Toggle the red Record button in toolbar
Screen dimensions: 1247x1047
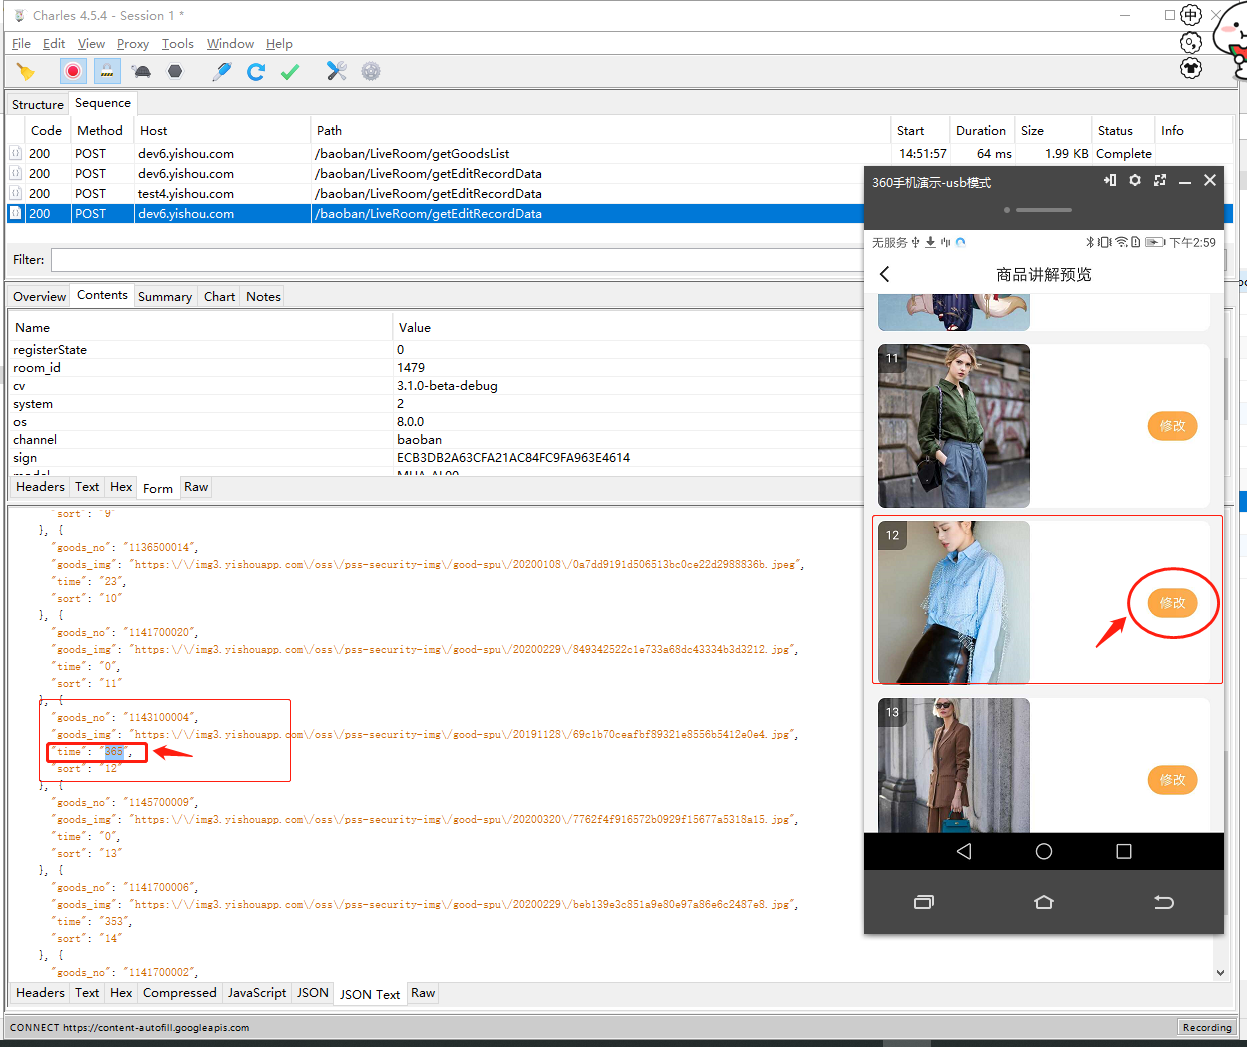pos(73,71)
